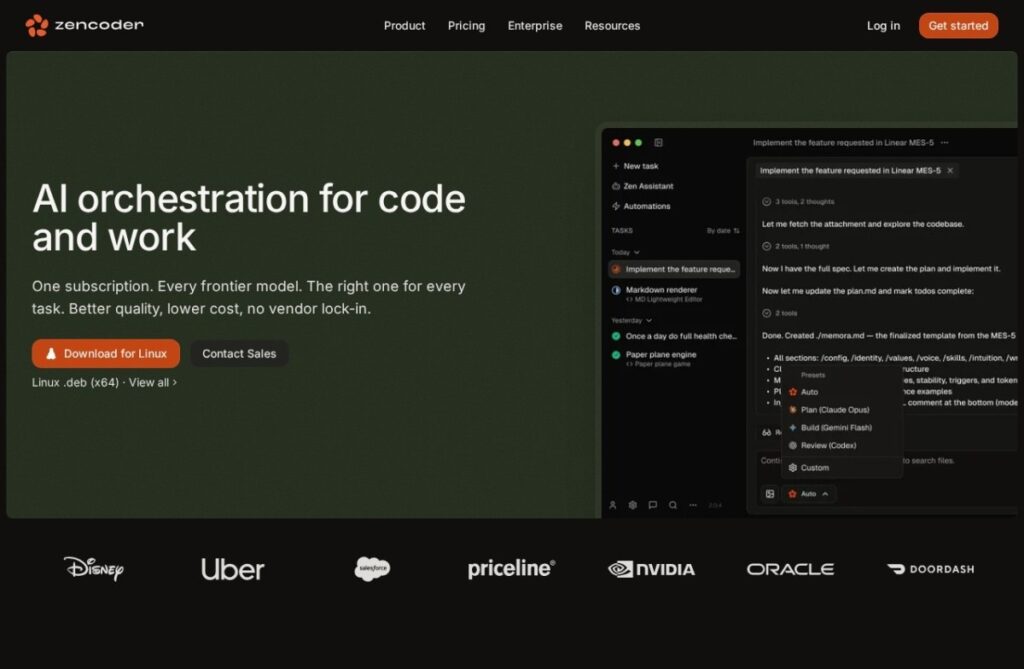Open the Auto preset dropdown in preview
The width and height of the screenshot is (1024, 669).
coord(808,494)
